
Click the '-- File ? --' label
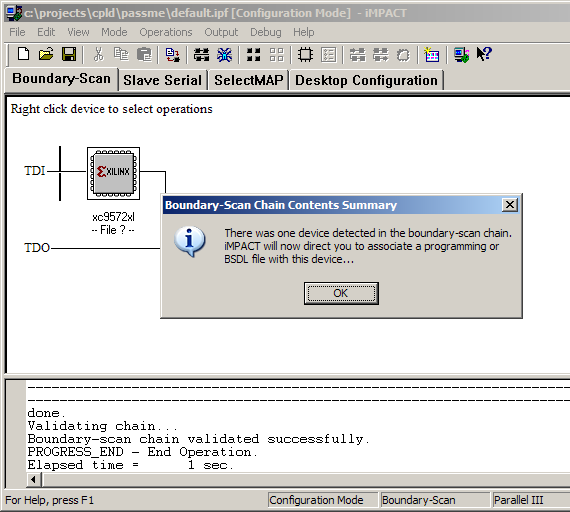113,230
